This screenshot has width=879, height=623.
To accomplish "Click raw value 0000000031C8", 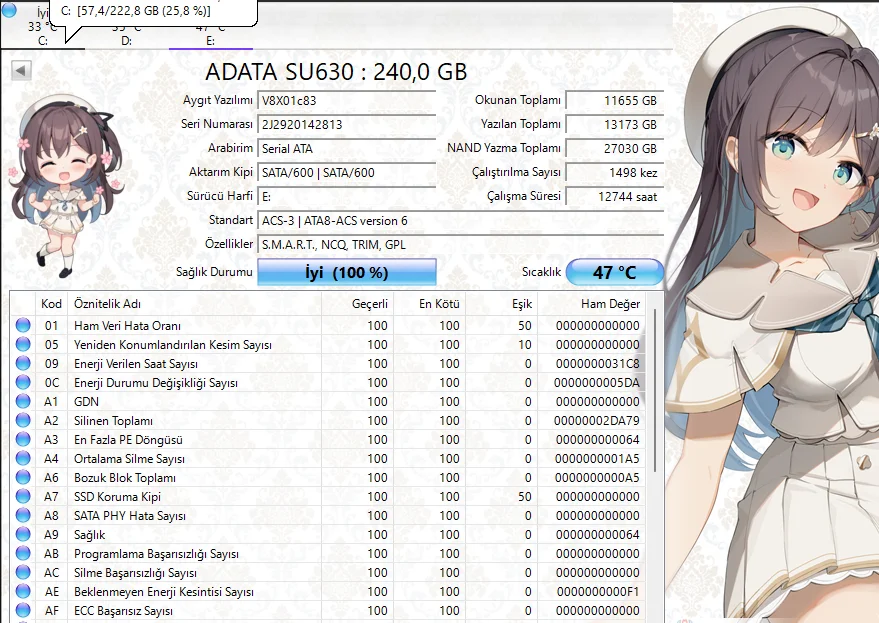I will tap(598, 364).
